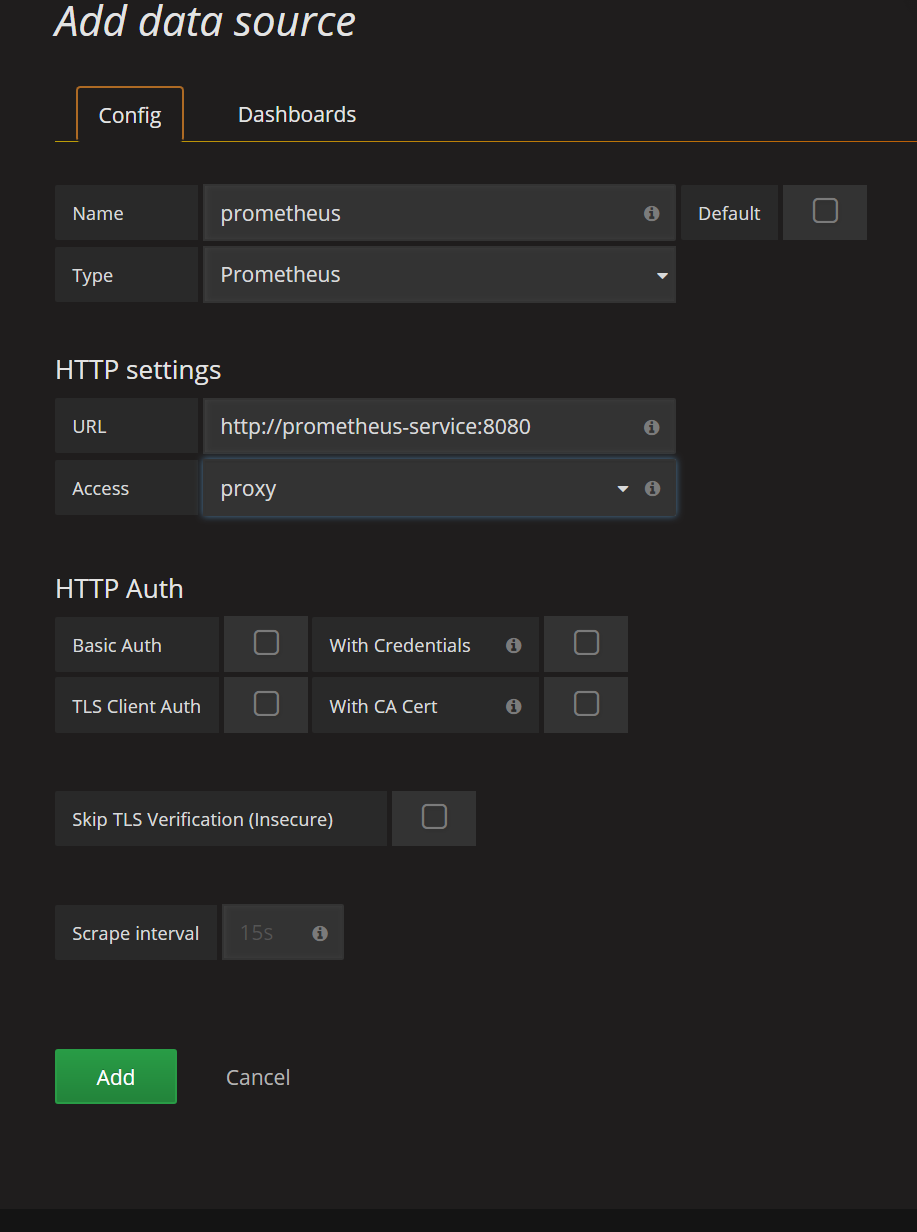
Task: Click the green Add button
Action: [x=116, y=1077]
